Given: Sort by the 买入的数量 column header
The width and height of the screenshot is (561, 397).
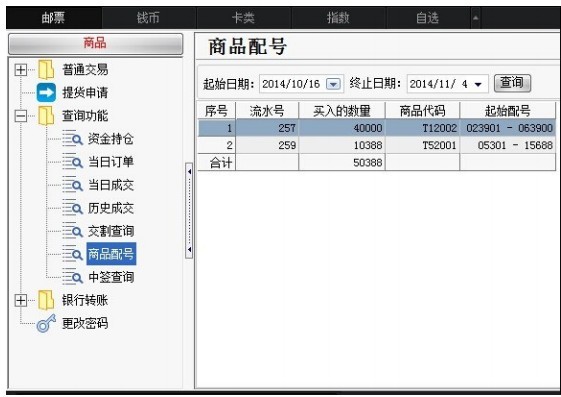Looking at the screenshot, I should [x=342, y=111].
